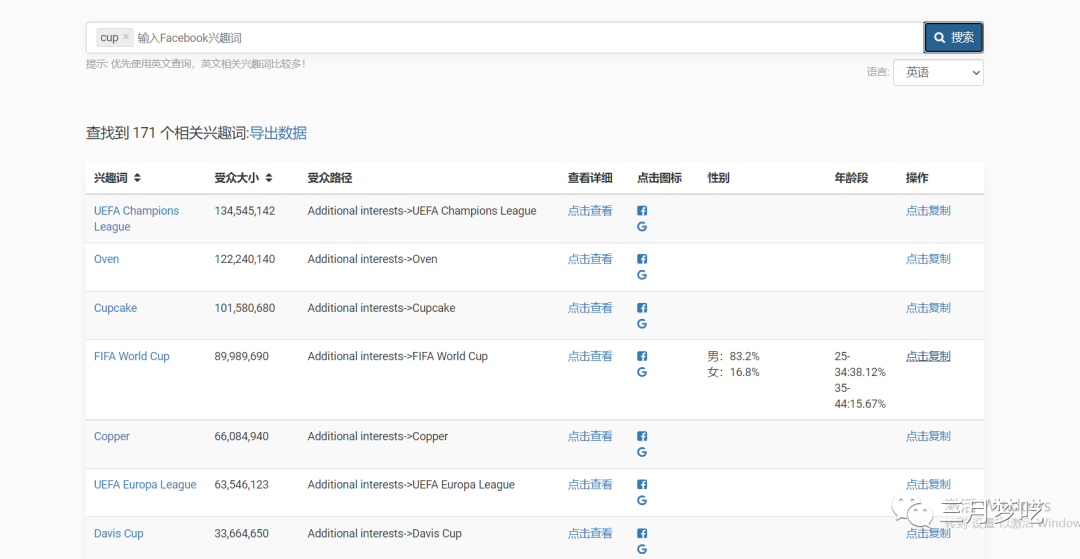Click the Google icon in the Copper row
The height and width of the screenshot is (559, 1080).
pyautogui.click(x=642, y=452)
